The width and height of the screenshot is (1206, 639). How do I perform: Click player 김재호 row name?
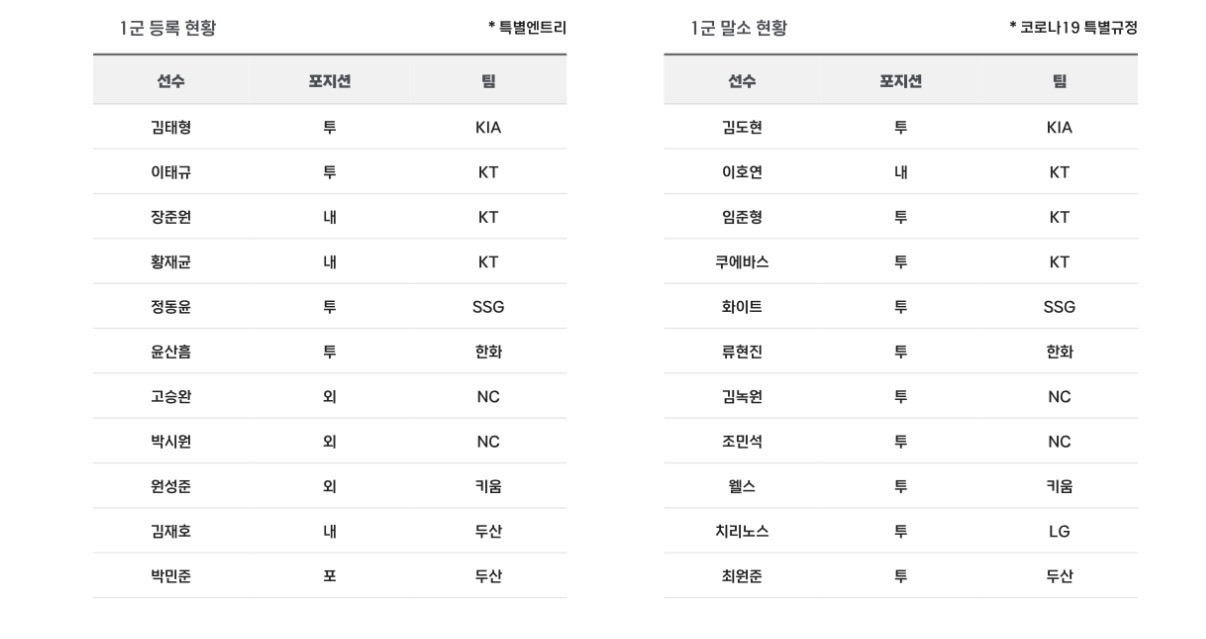point(170,531)
